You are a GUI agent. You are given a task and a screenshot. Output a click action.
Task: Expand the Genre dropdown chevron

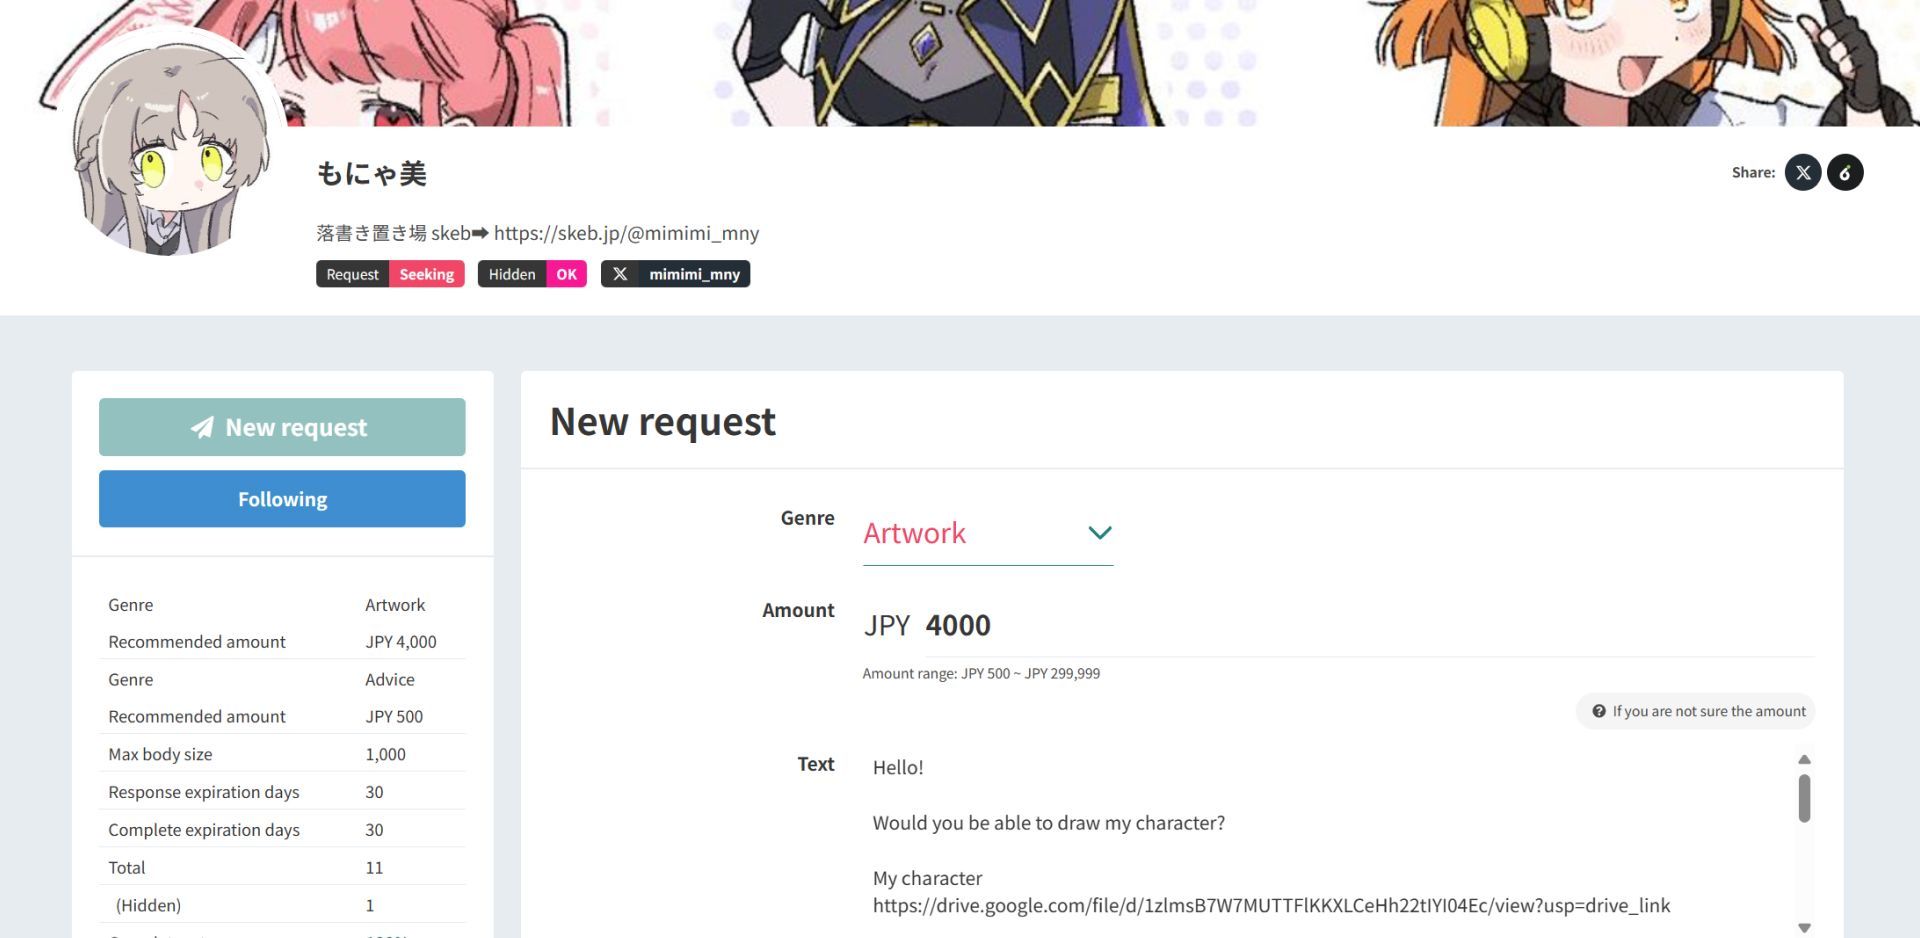tap(1100, 533)
